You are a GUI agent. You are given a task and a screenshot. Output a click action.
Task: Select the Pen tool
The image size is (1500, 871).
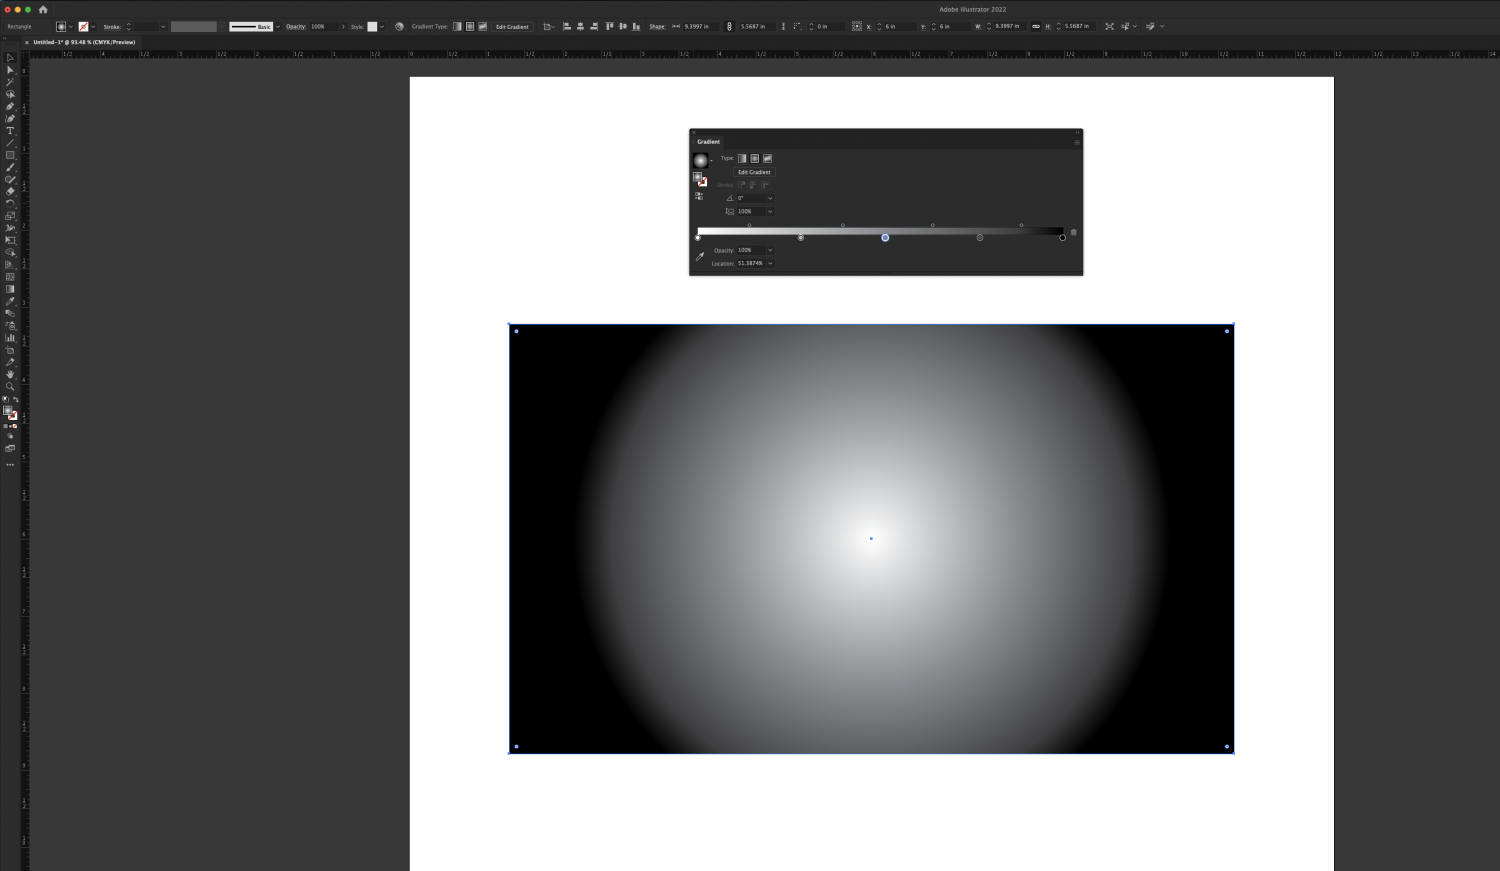click(x=10, y=107)
